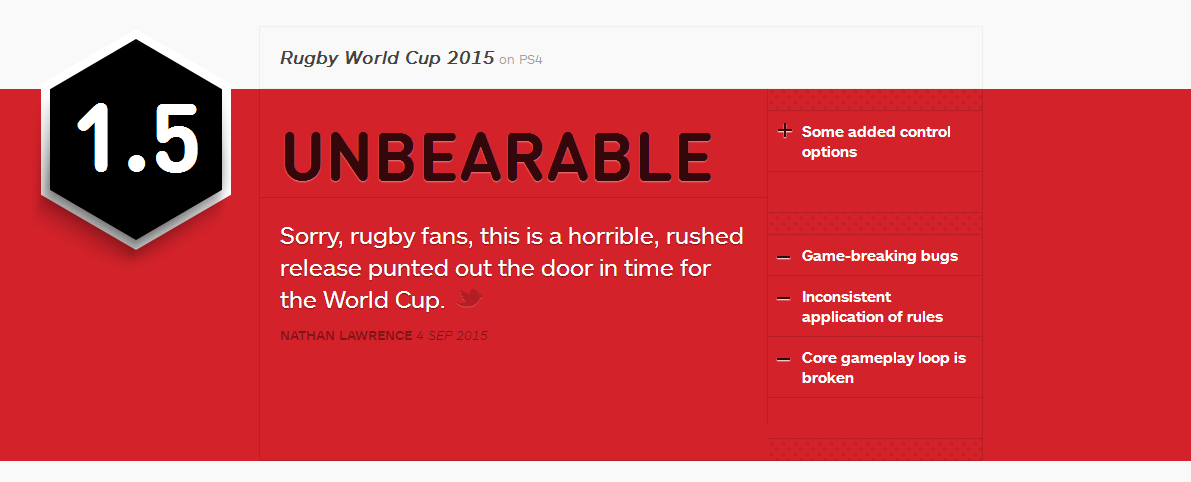Click the dotted pattern header above the pros
The width and height of the screenshot is (1191, 482).
(x=875, y=100)
